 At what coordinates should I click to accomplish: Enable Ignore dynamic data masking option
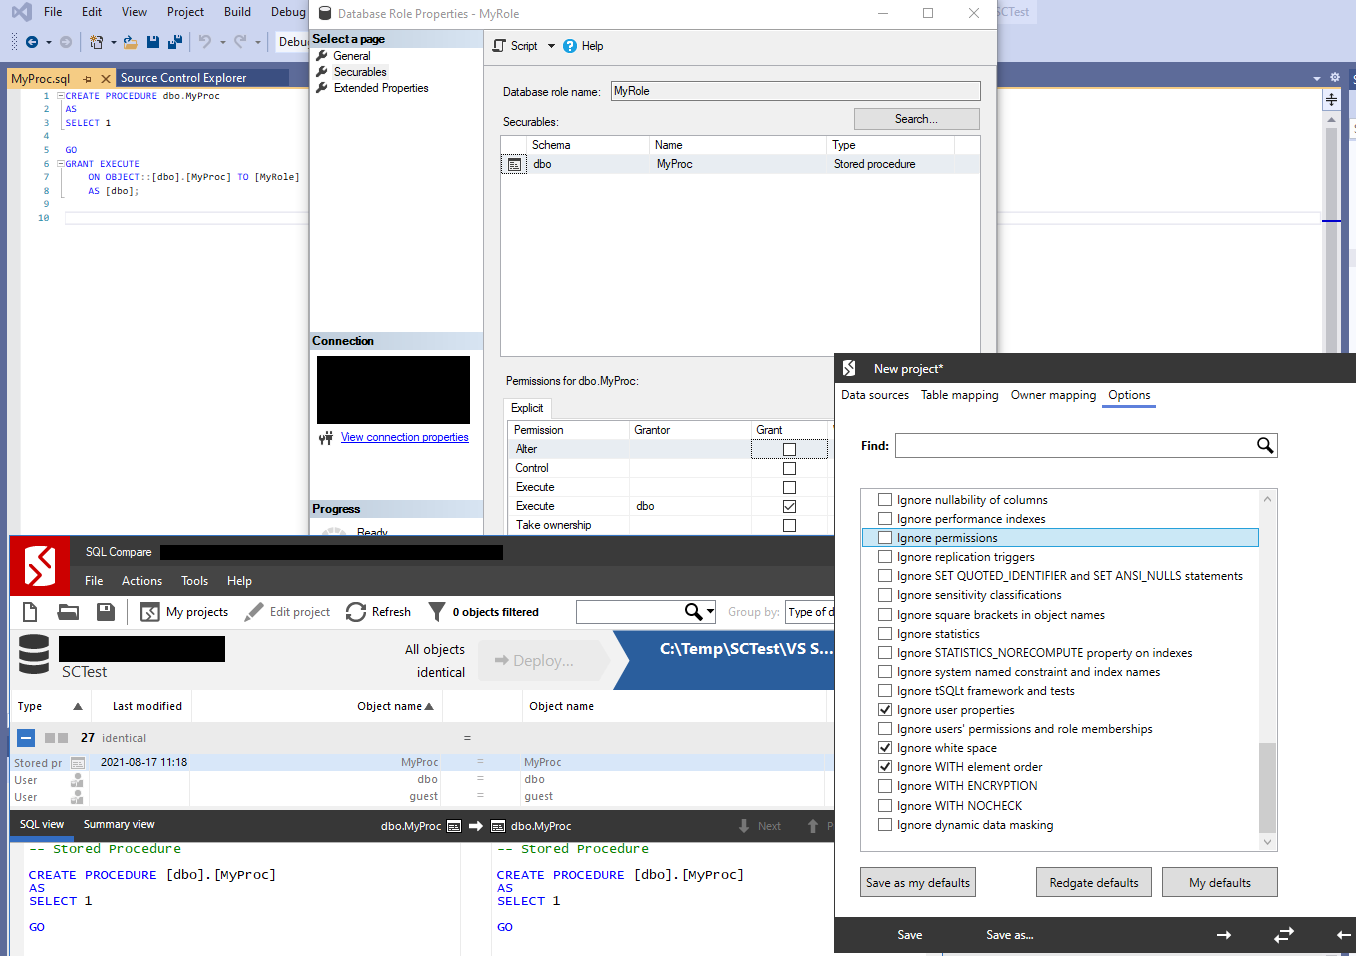click(x=885, y=825)
